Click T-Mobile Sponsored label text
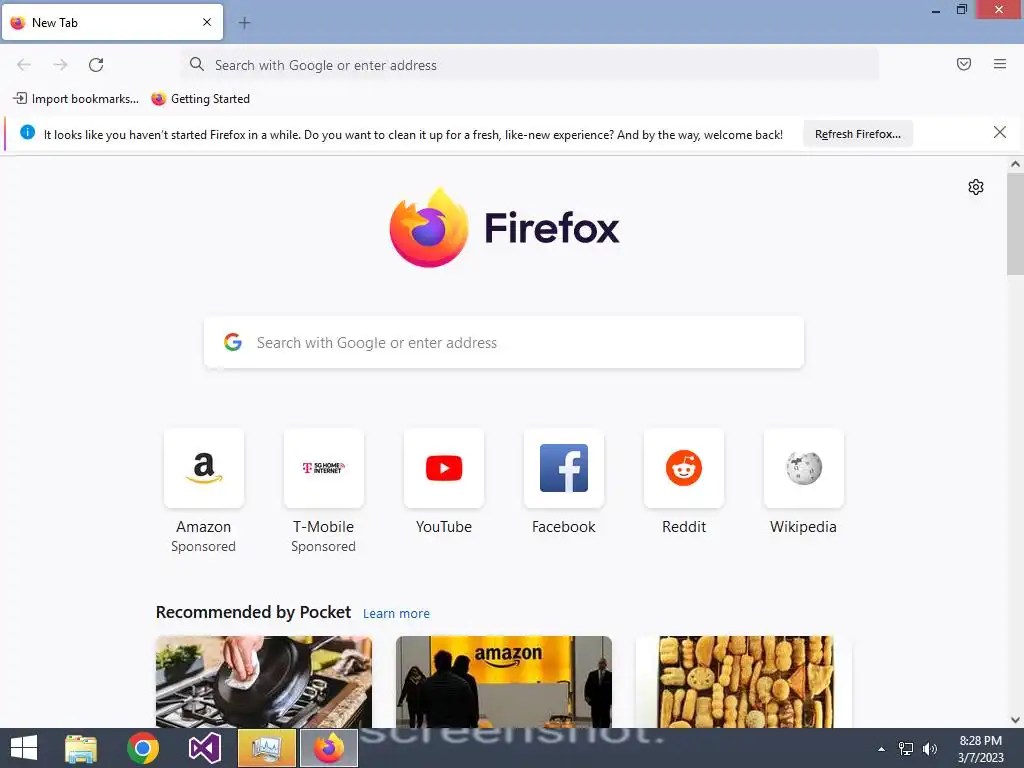Image resolution: width=1024 pixels, height=768 pixels. [x=324, y=537]
